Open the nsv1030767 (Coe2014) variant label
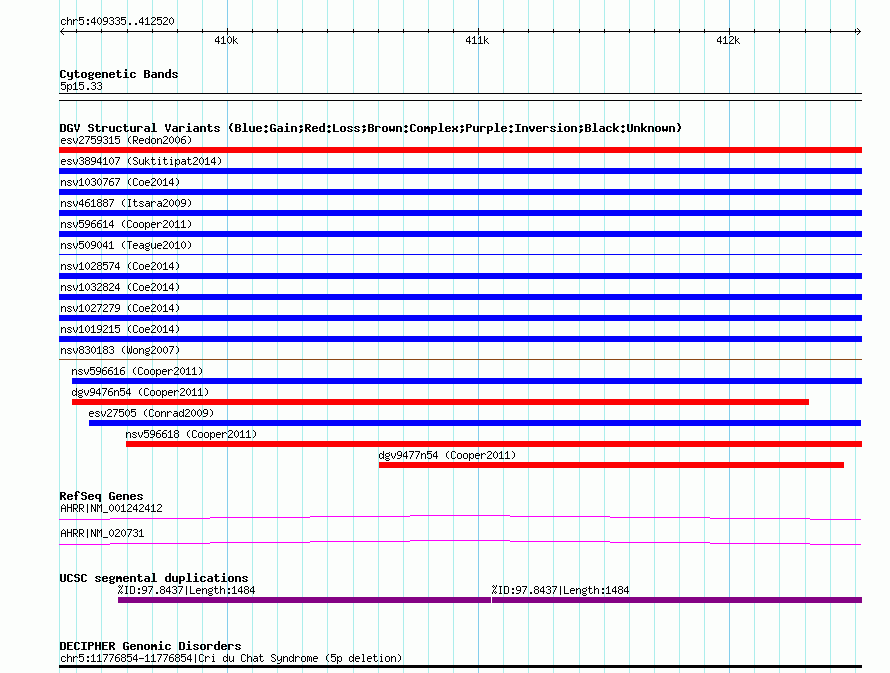The height and width of the screenshot is (673, 890). 120,182
